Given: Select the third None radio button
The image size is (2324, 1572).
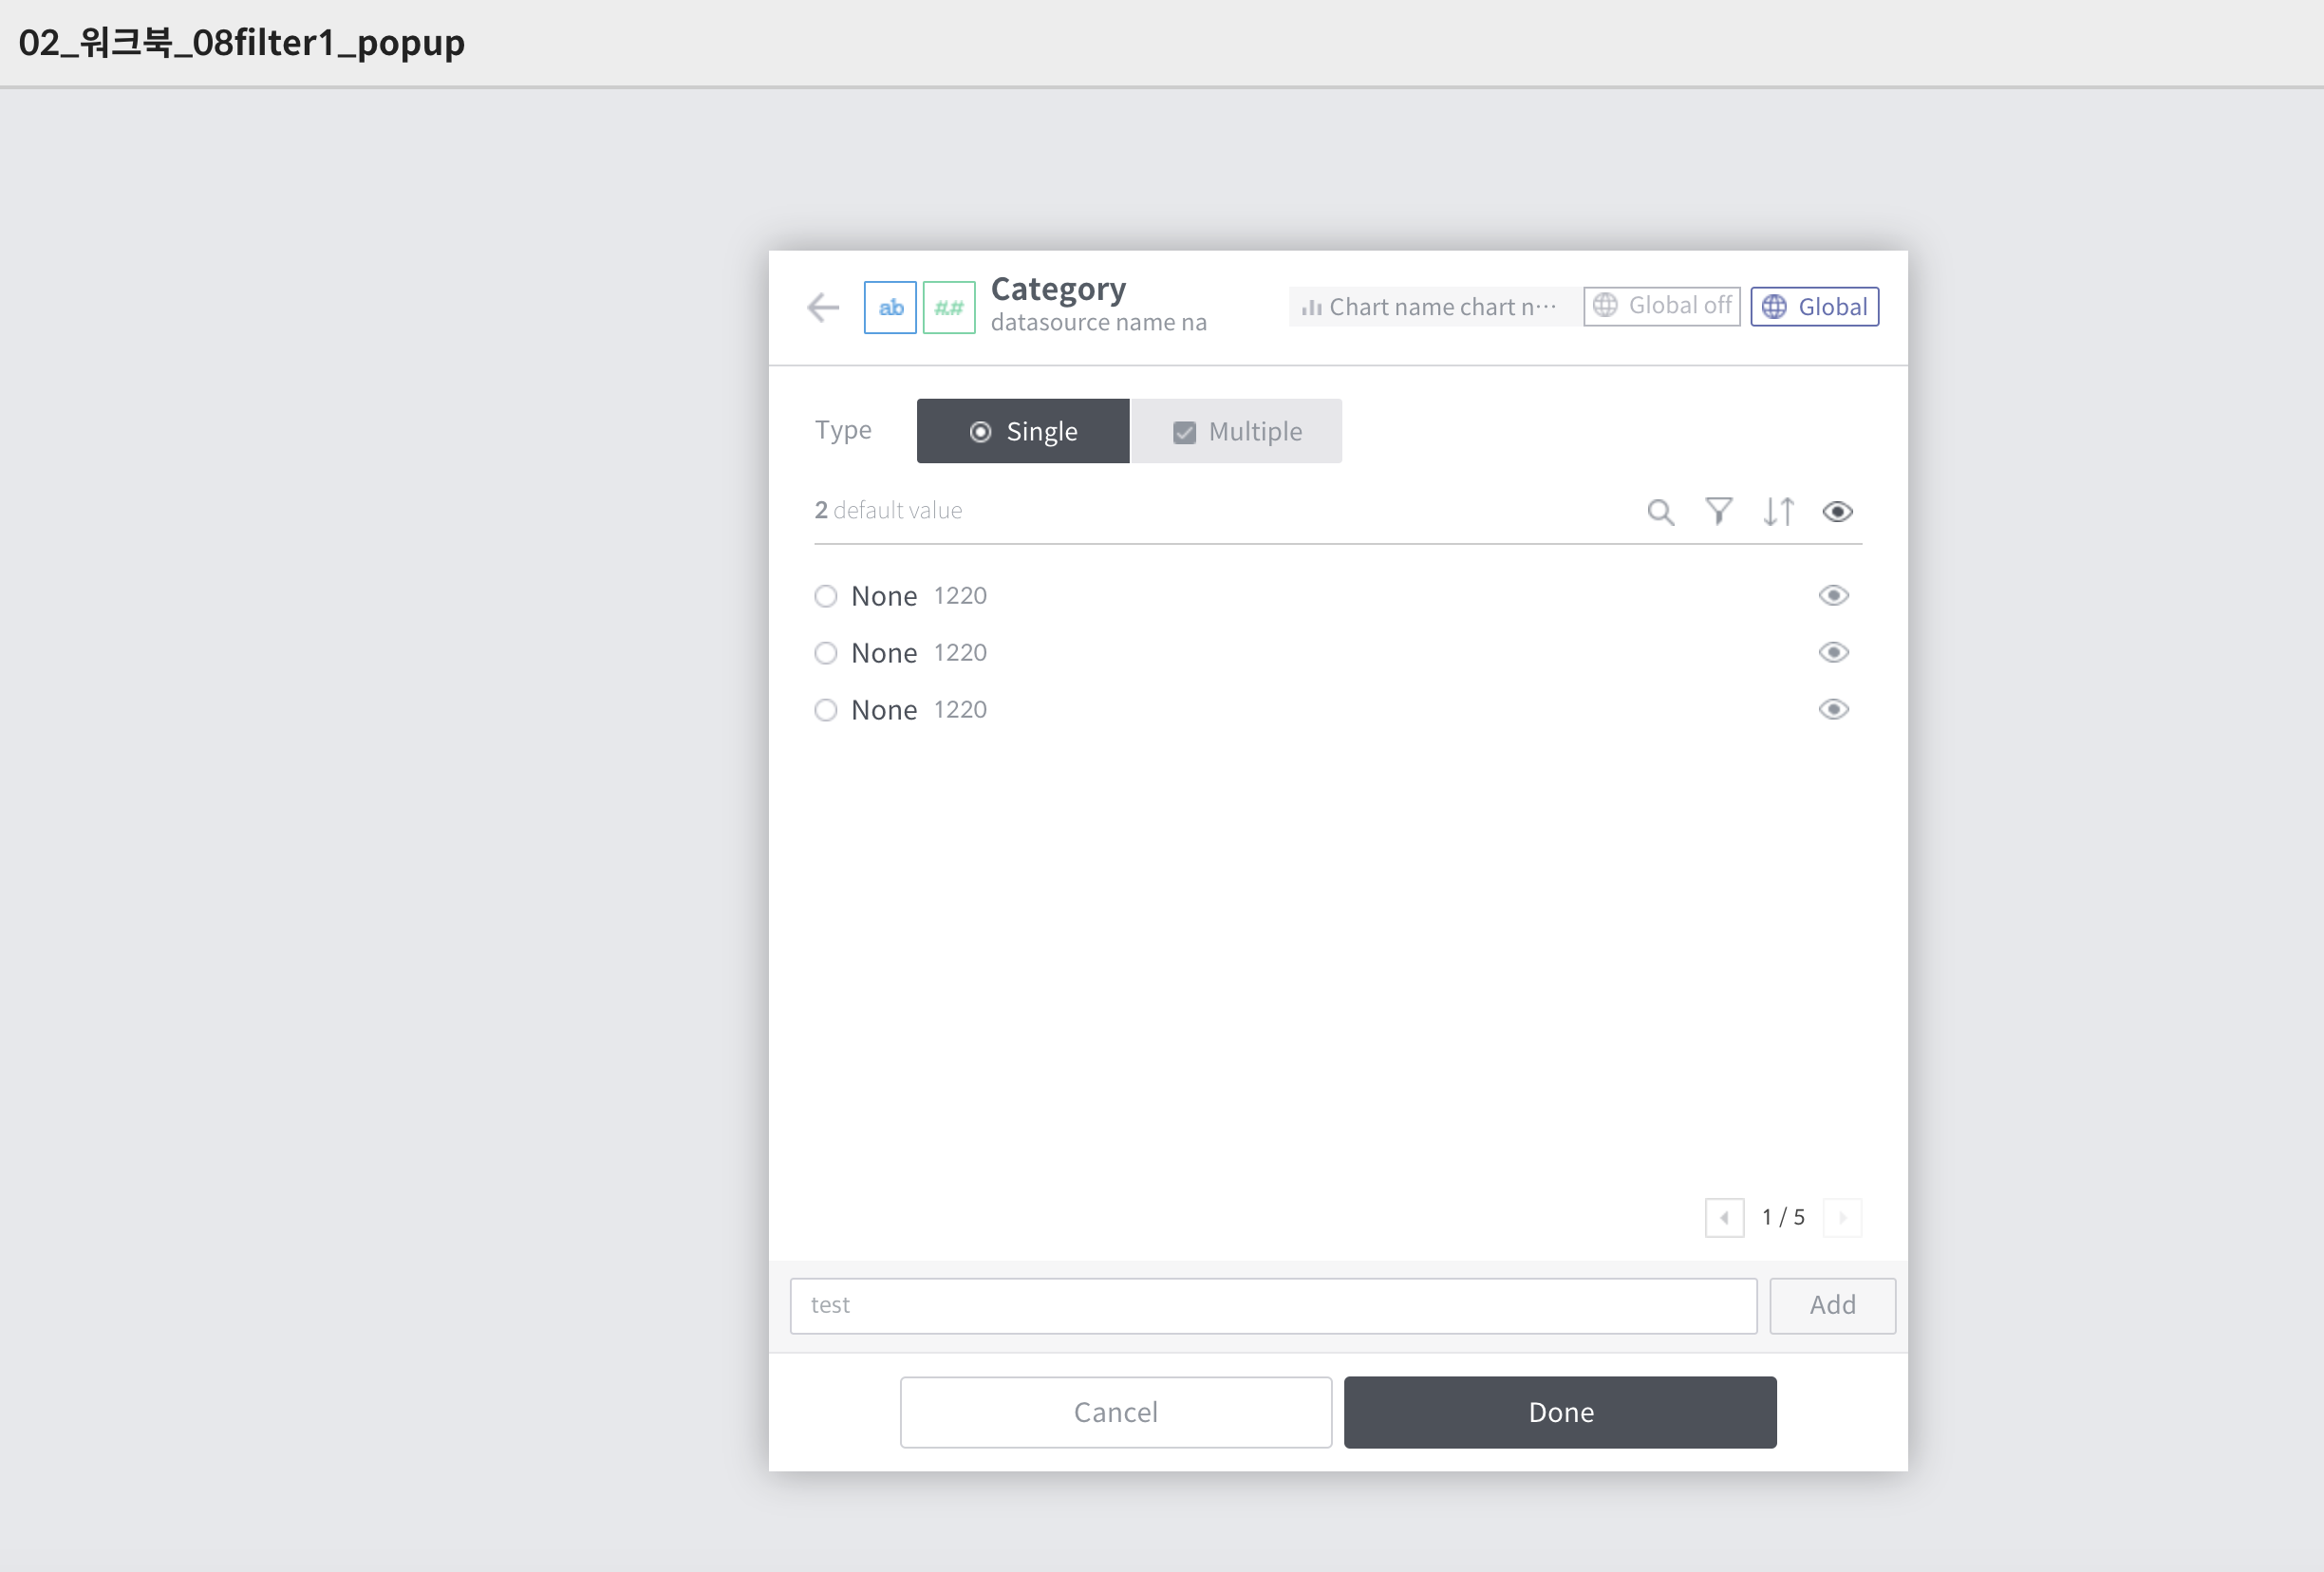Looking at the screenshot, I should (825, 710).
